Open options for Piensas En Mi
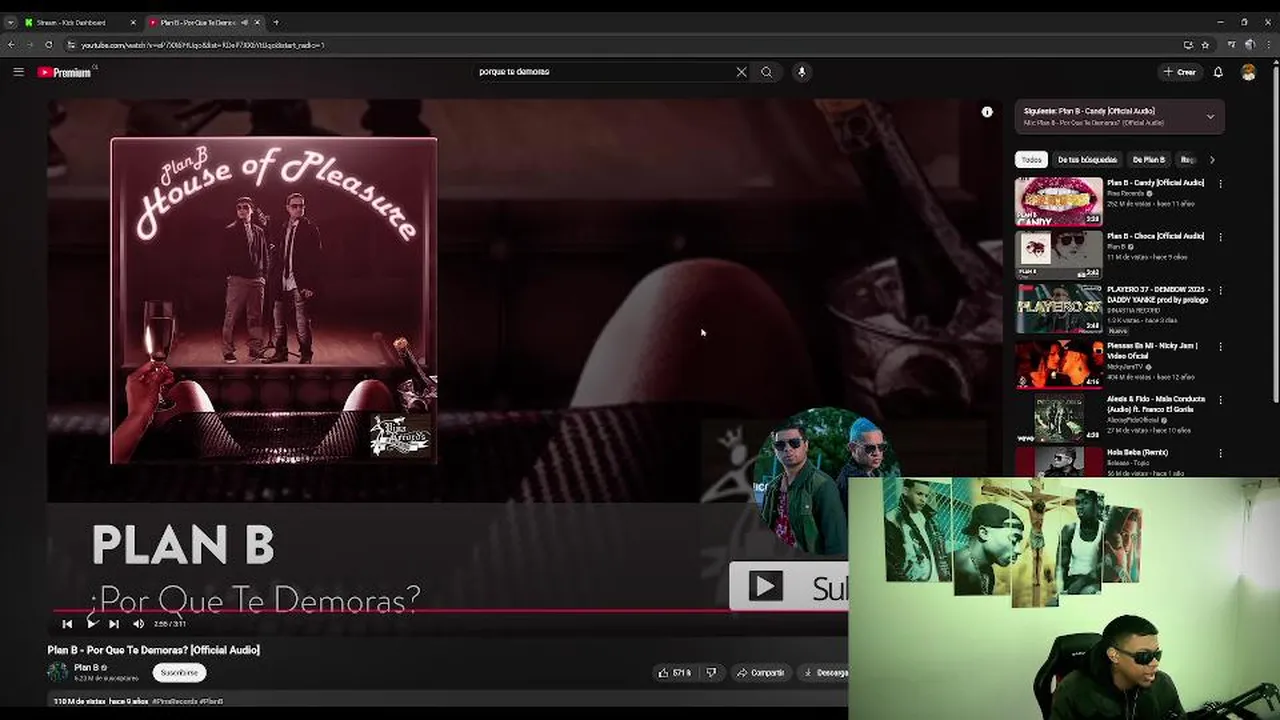 tap(1220, 347)
